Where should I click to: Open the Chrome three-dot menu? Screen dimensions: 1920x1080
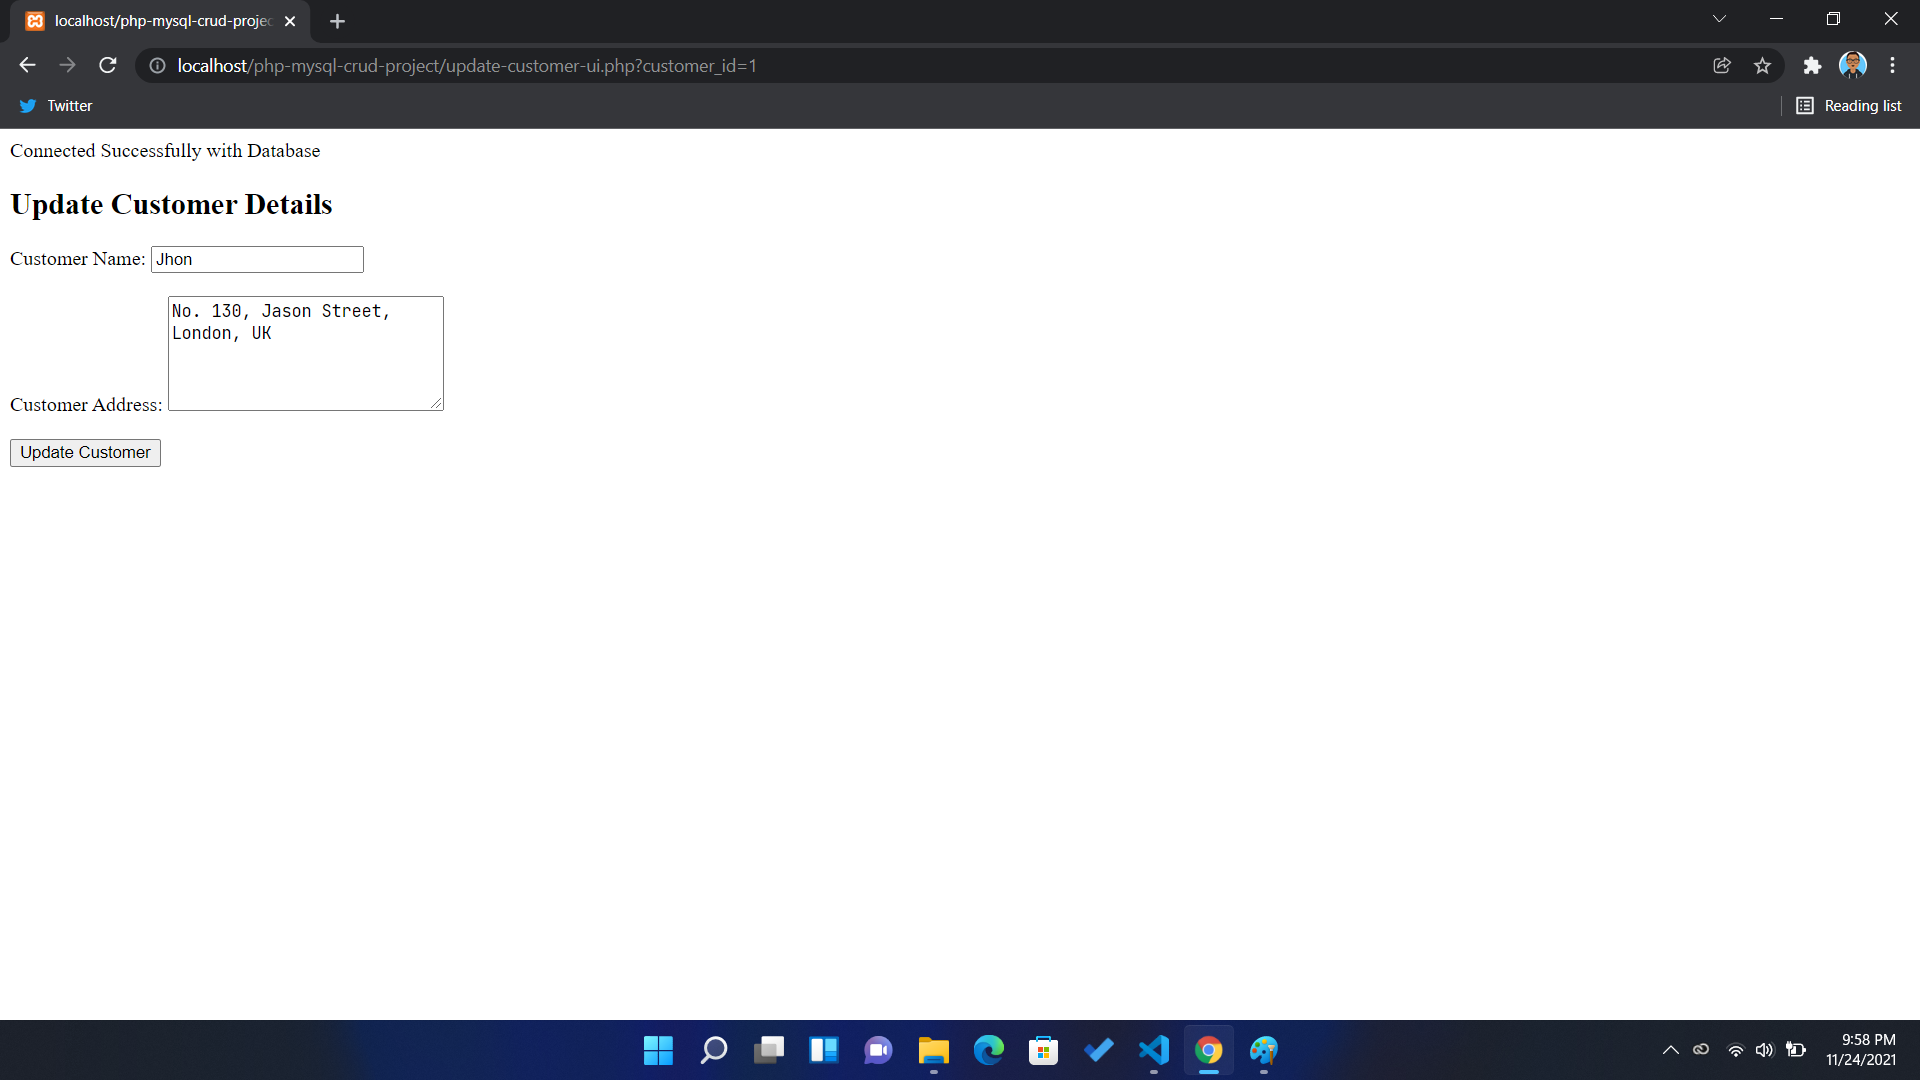coord(1892,65)
